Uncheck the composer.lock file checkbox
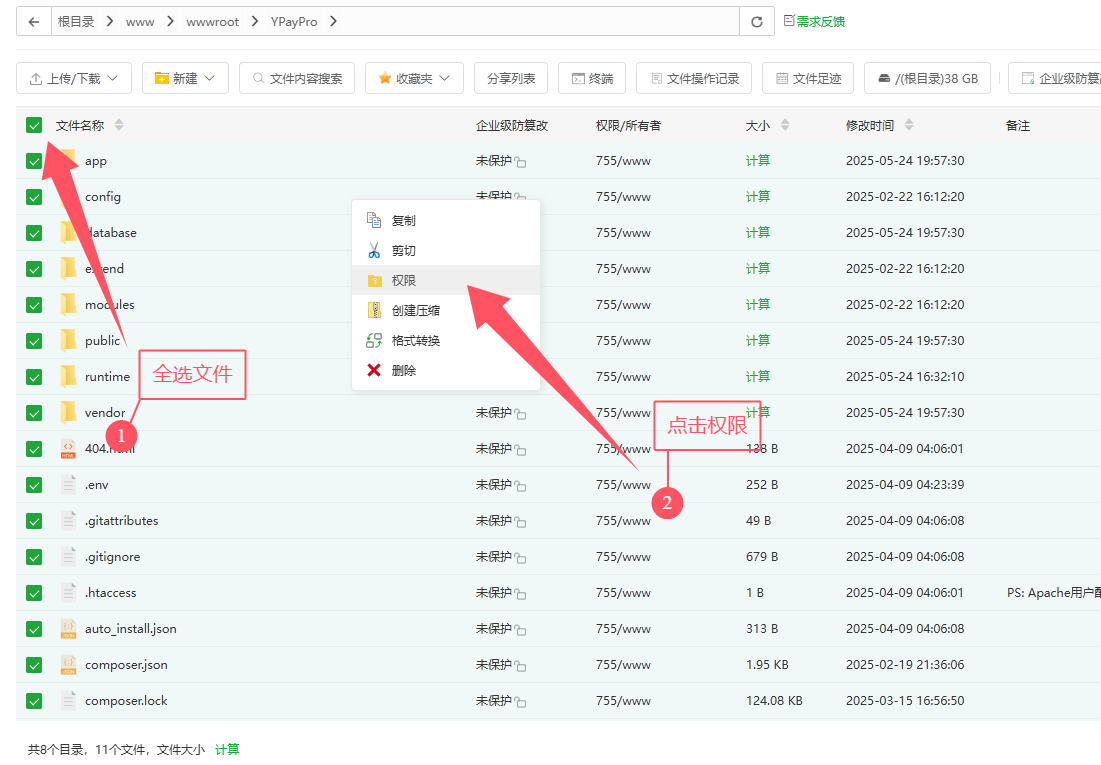 click(34, 700)
